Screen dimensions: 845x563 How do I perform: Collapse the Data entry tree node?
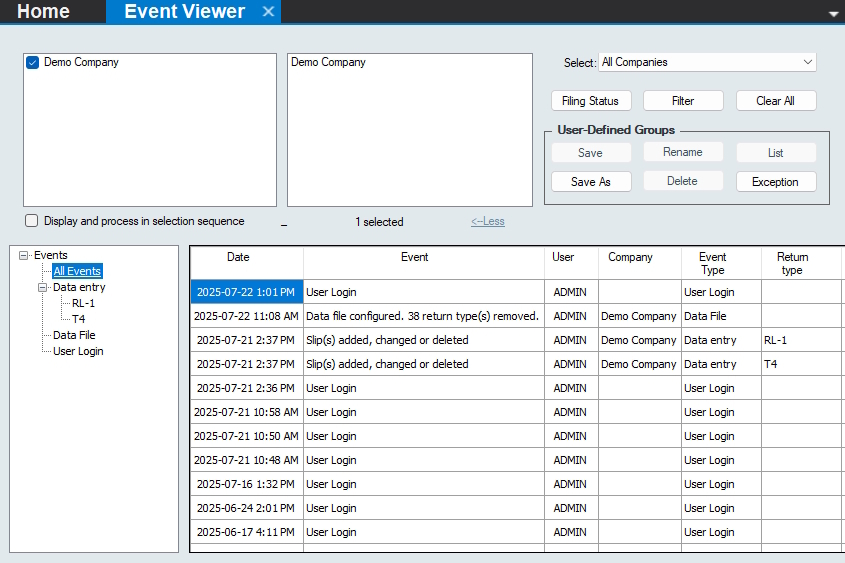(x=43, y=288)
